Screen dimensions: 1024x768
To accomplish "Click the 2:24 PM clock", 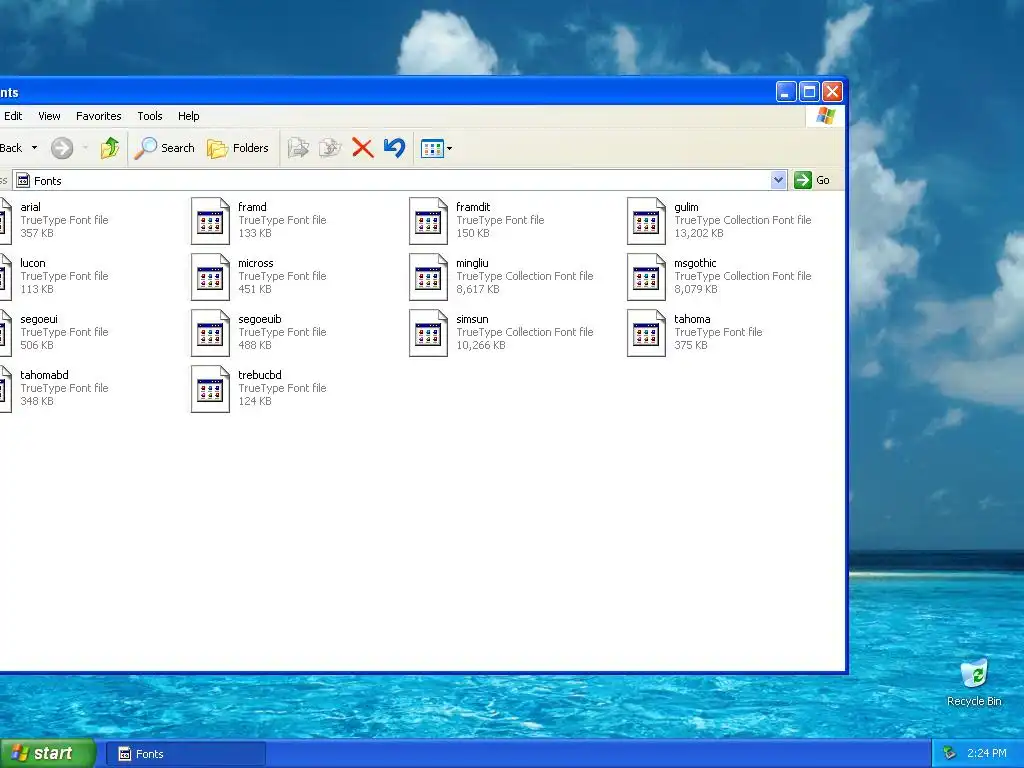I will click(x=987, y=754).
